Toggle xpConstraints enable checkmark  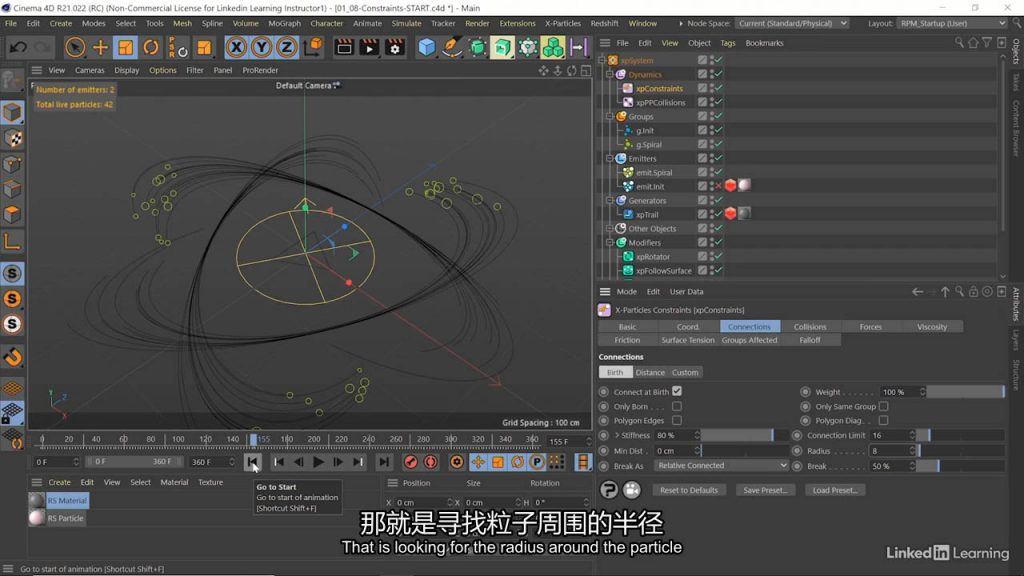click(718, 88)
